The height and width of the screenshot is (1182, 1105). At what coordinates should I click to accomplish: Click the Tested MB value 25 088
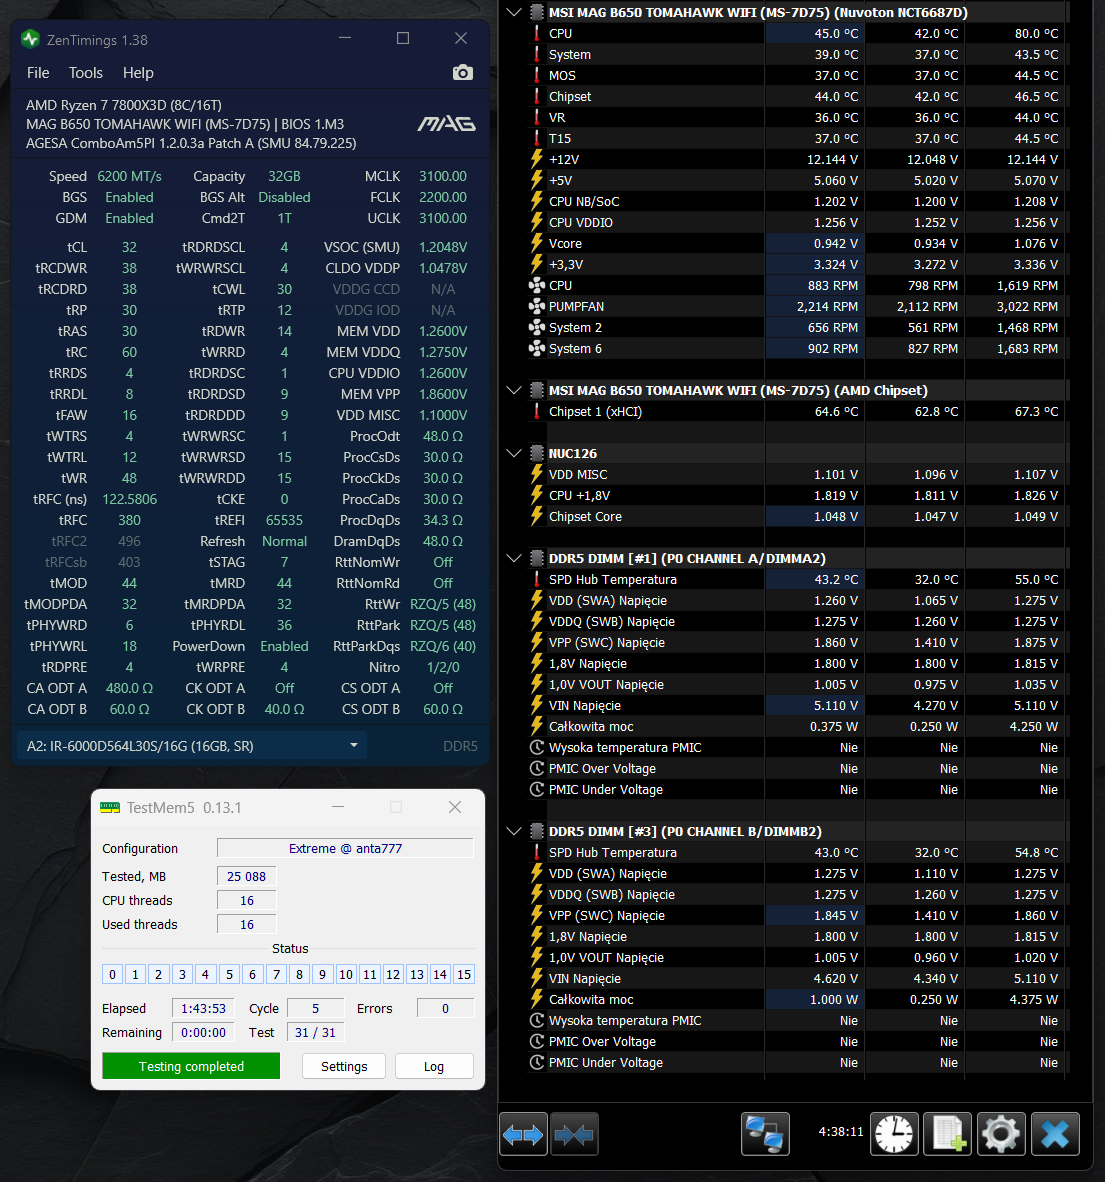coord(246,876)
